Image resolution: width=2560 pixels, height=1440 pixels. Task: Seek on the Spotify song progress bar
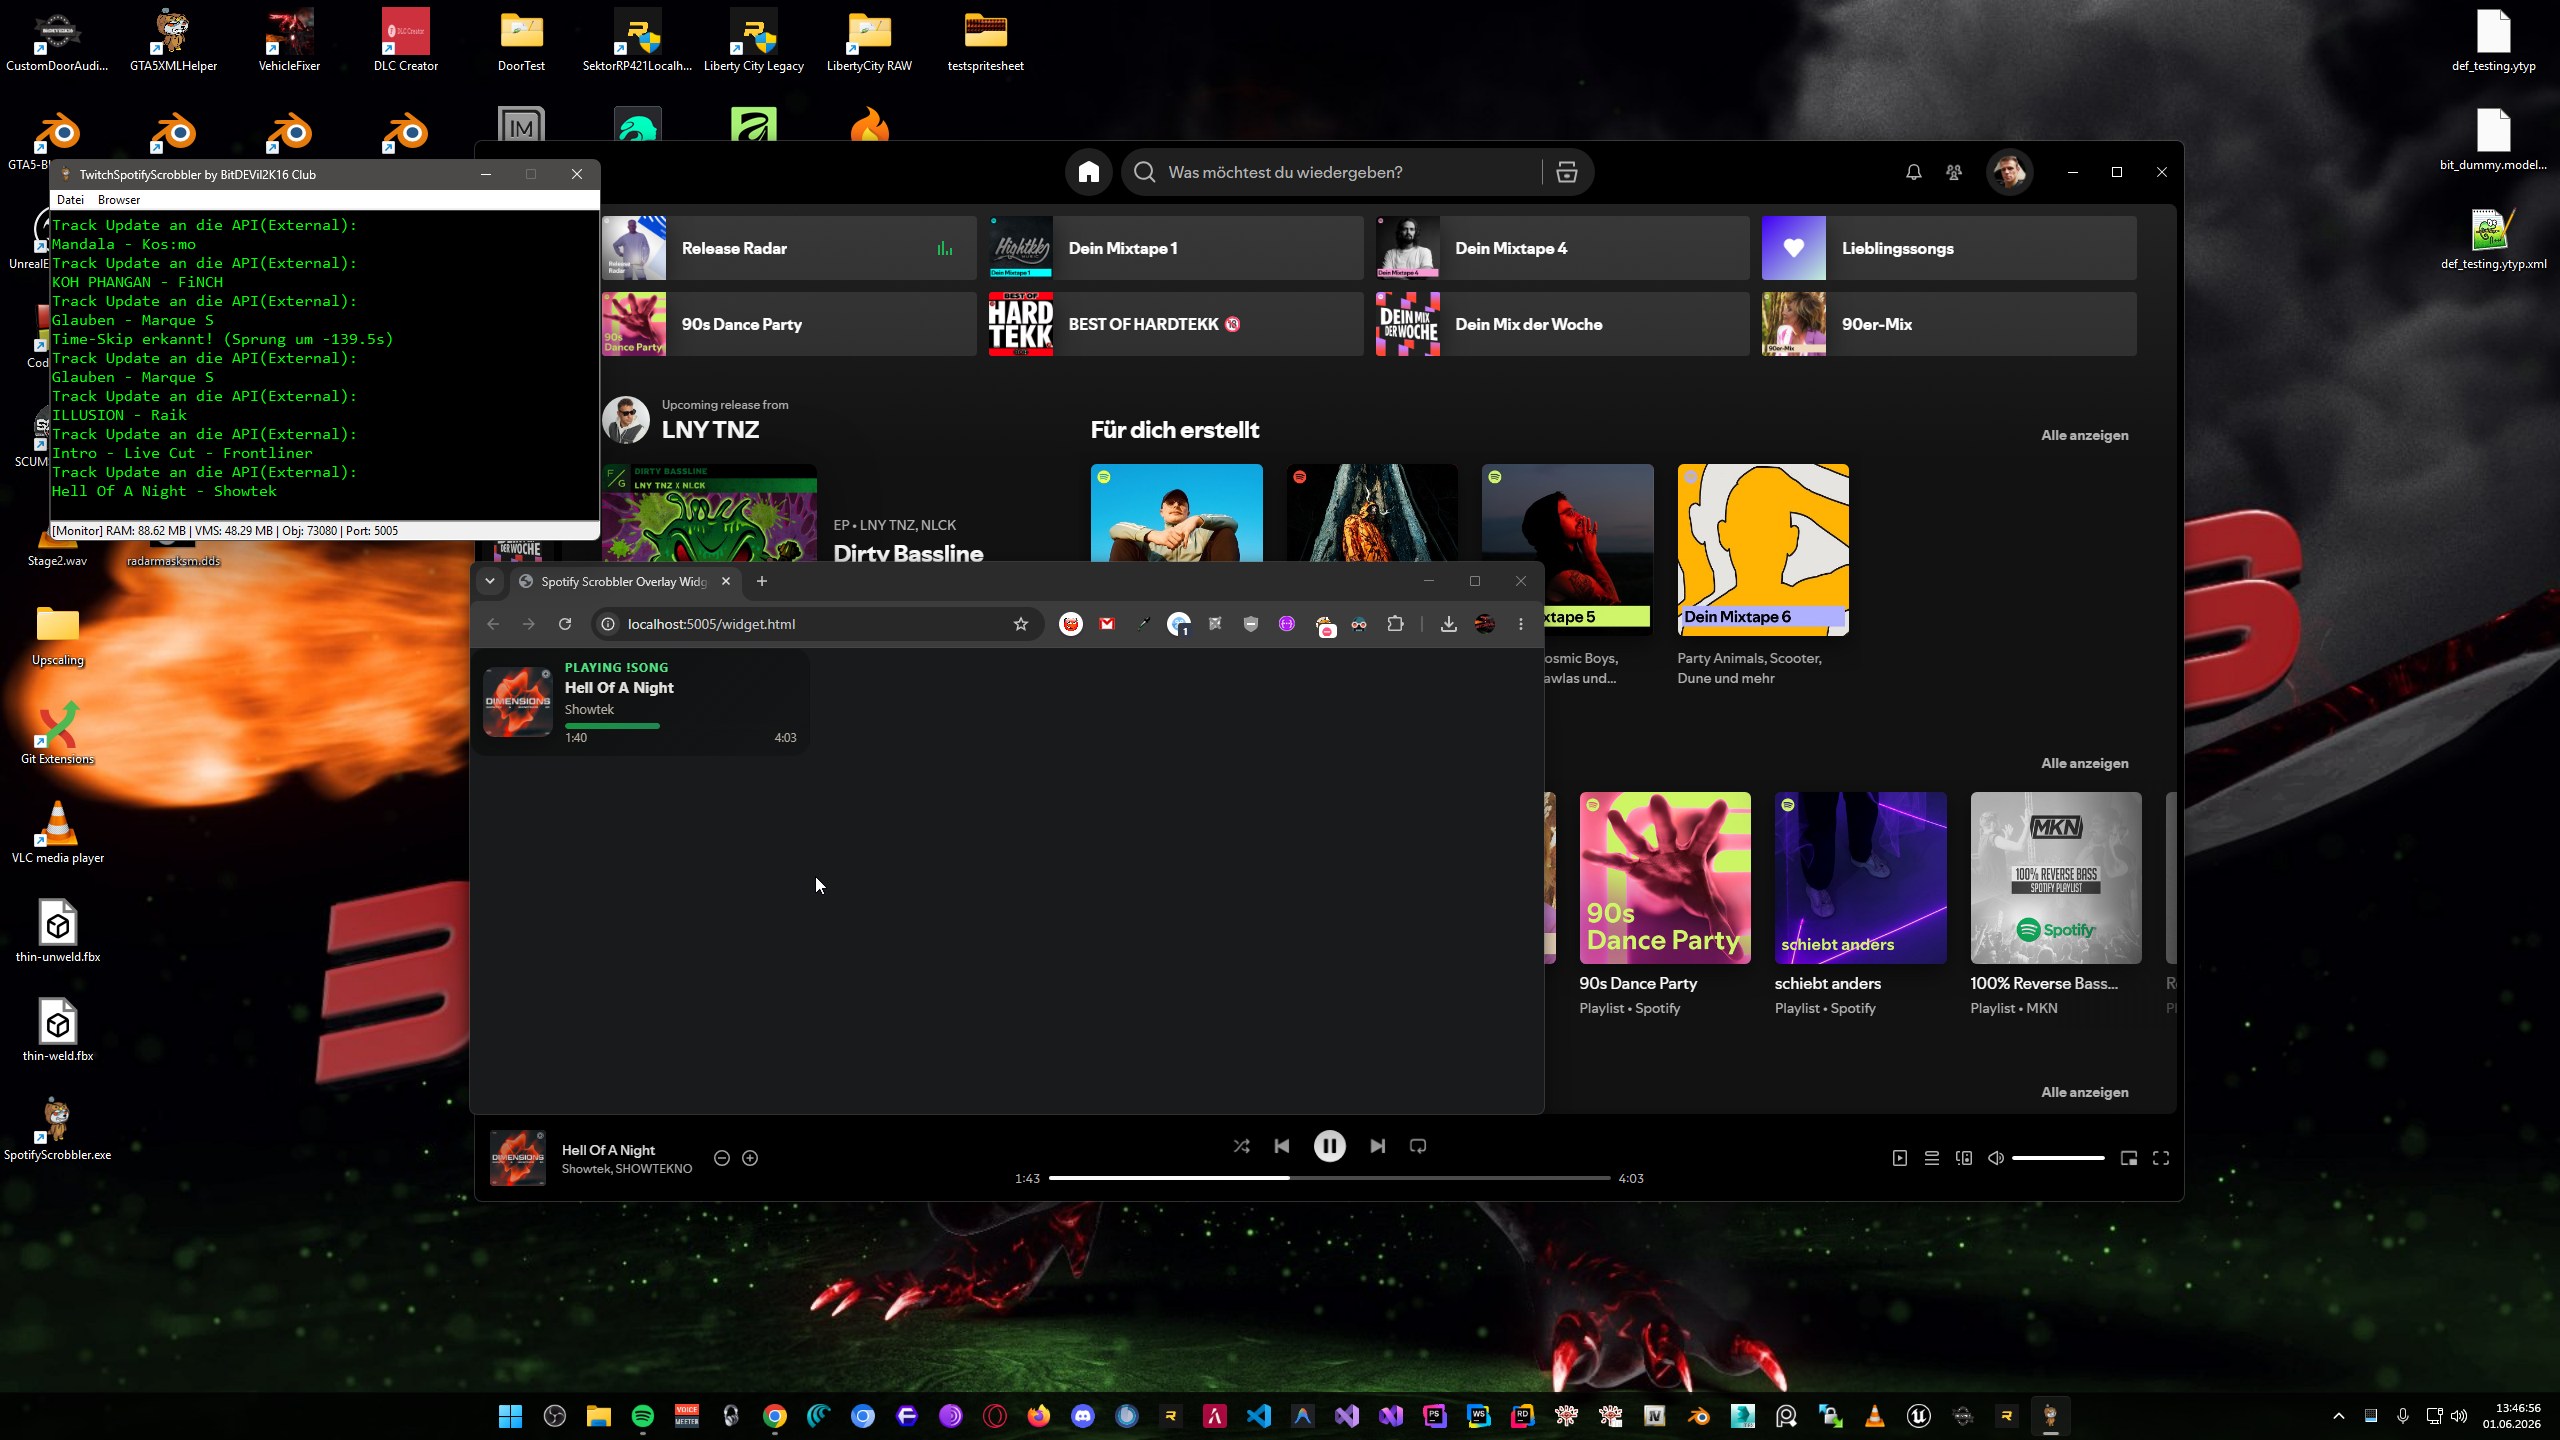pos(1329,1178)
